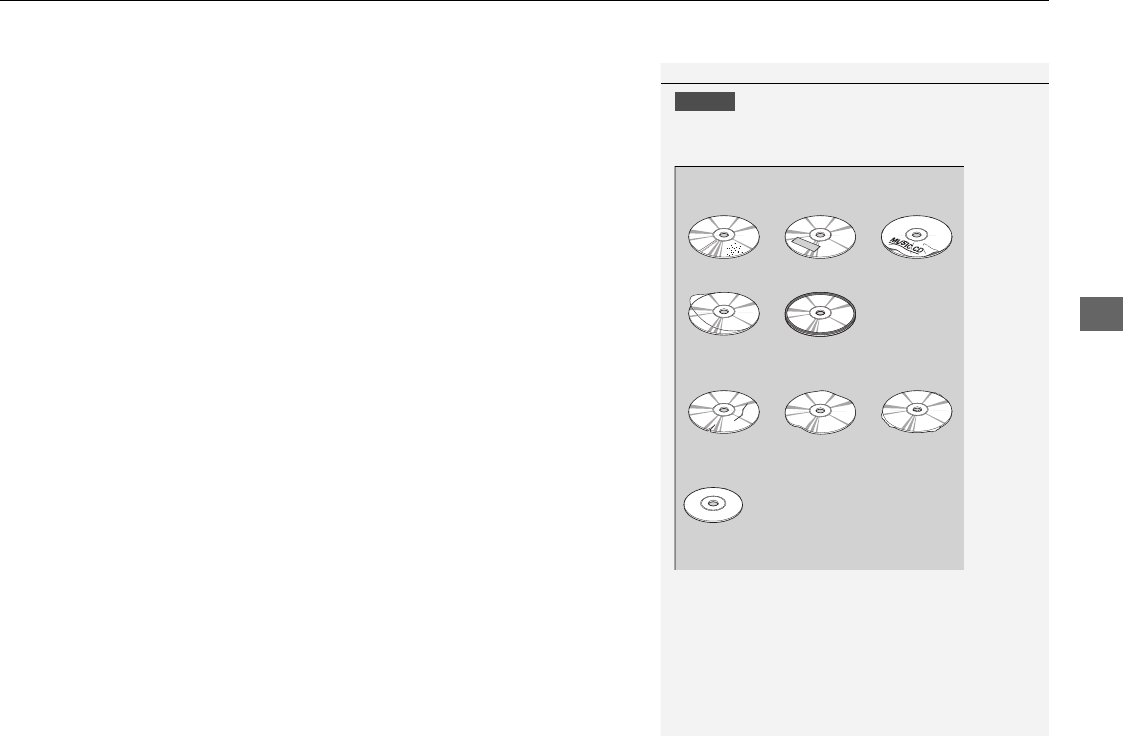
Task: Click center hole of the small plain disc
Action: click(x=713, y=503)
